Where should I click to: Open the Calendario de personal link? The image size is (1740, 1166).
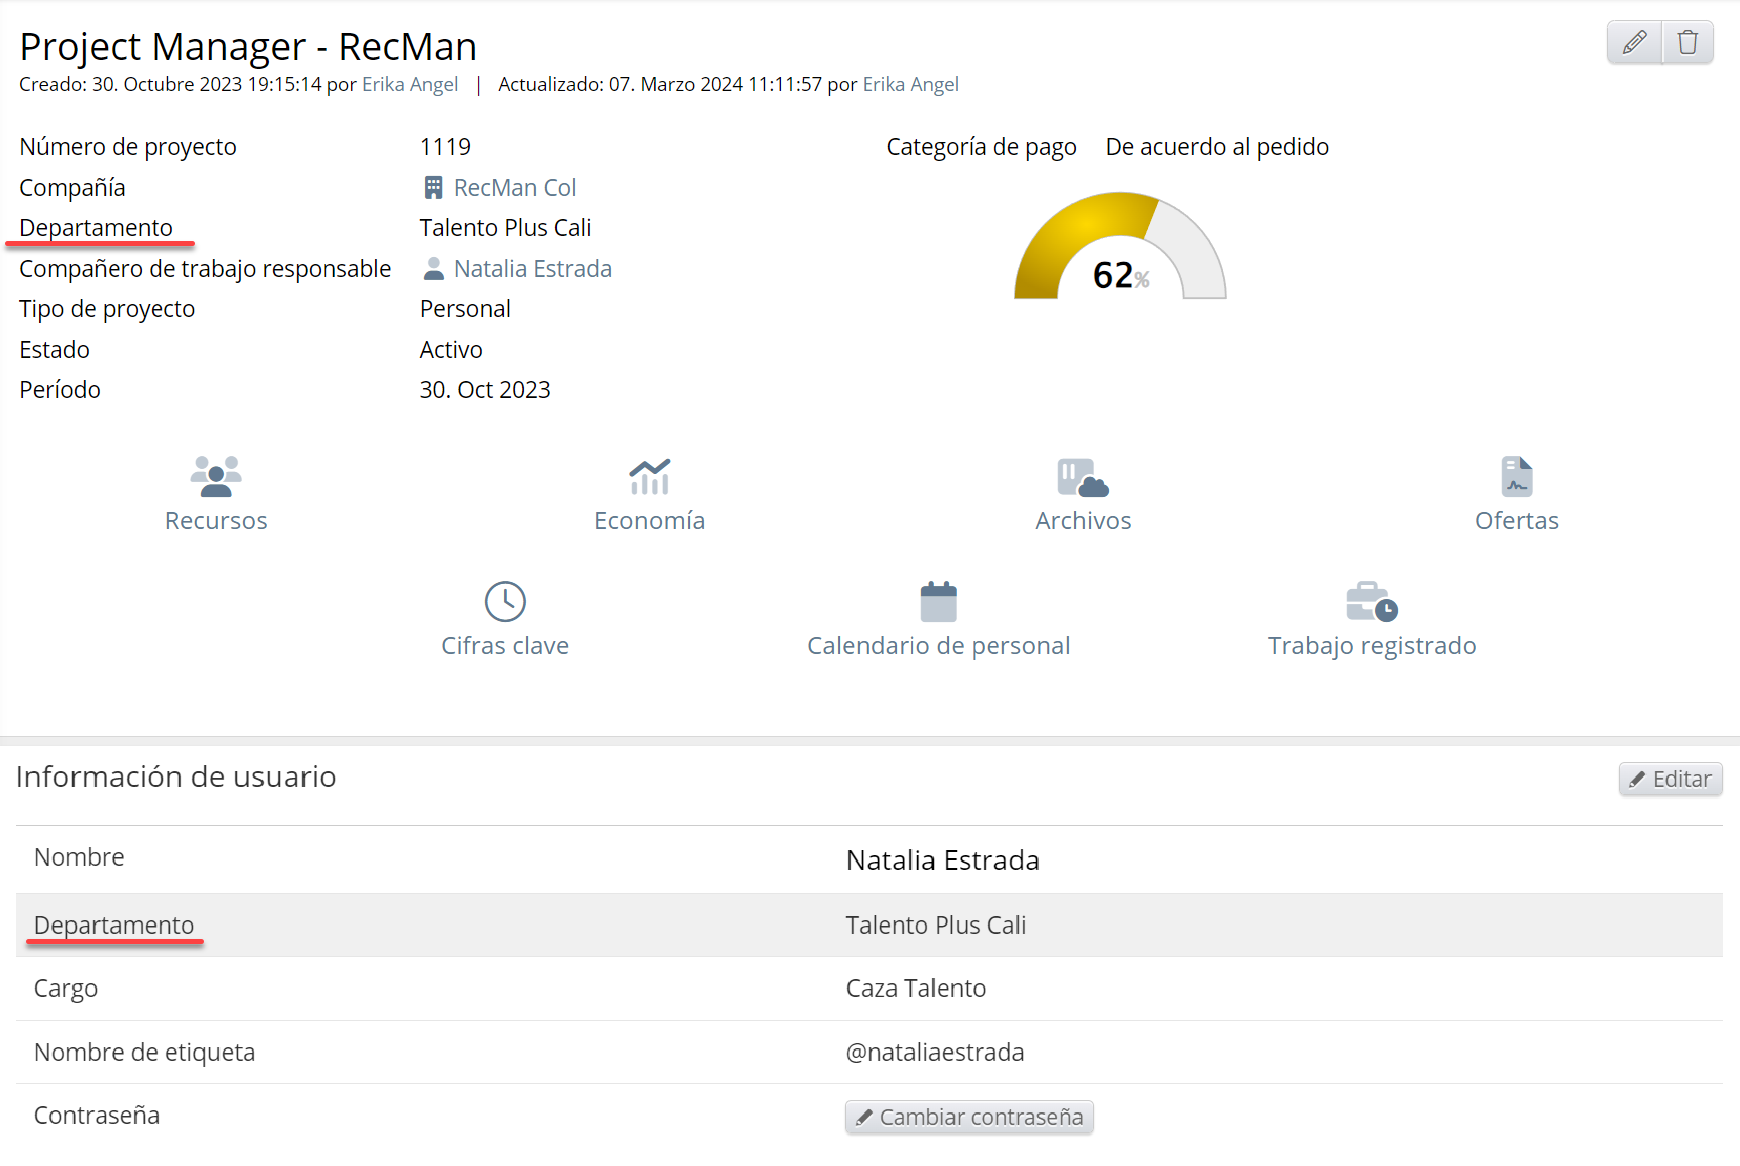click(939, 646)
